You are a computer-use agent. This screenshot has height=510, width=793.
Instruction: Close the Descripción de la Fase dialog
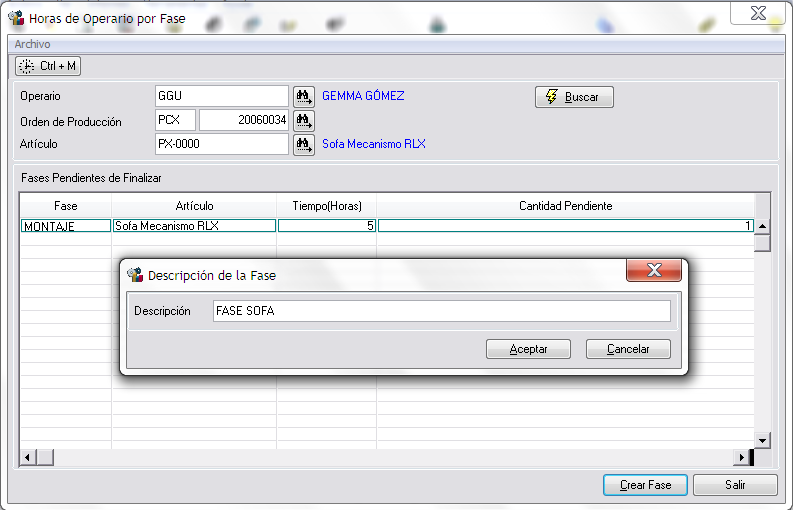[654, 270]
